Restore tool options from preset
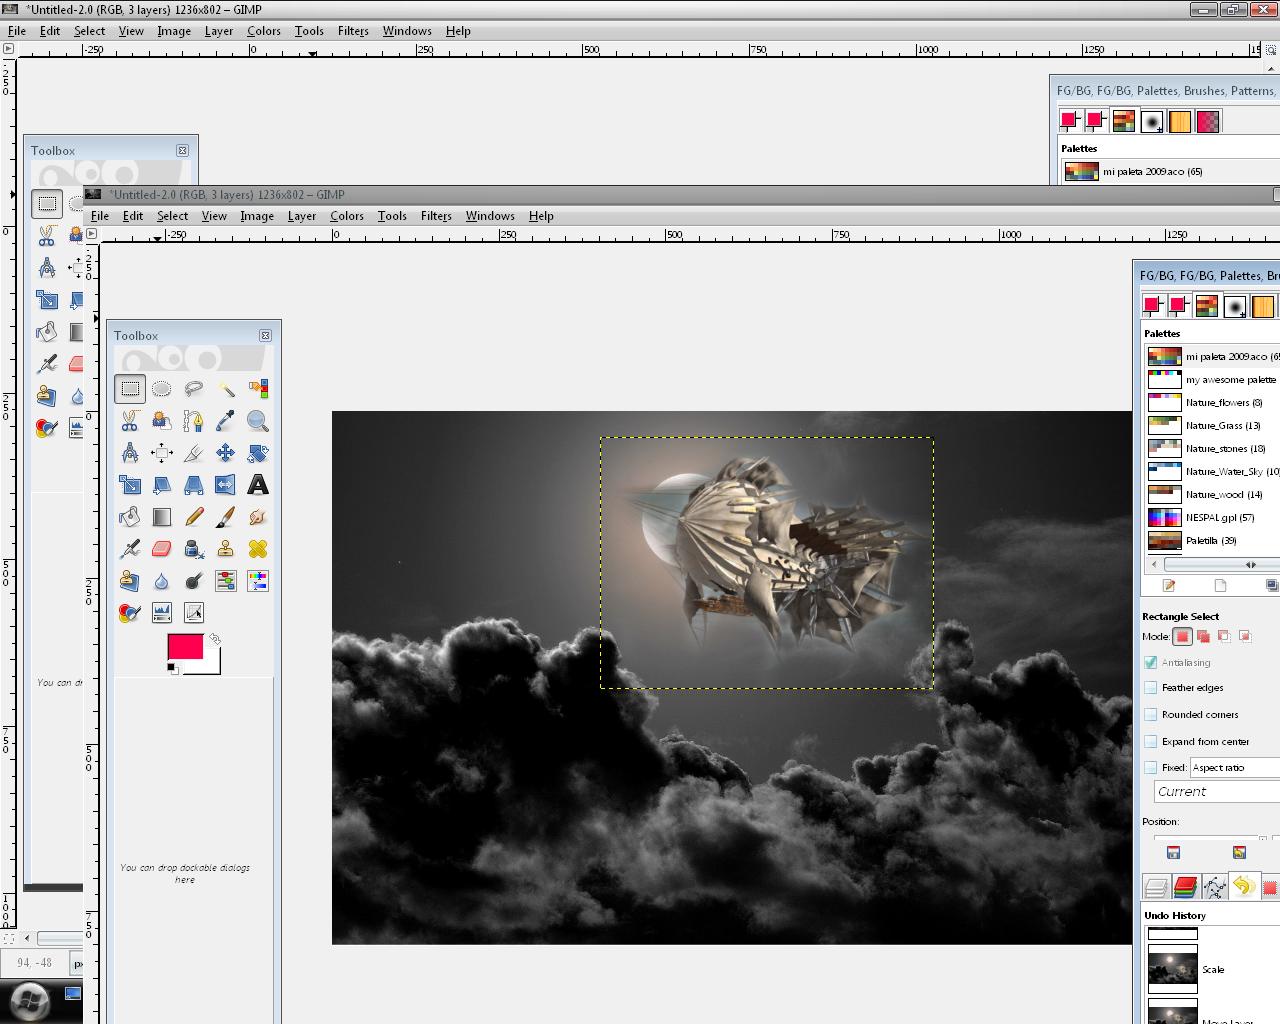This screenshot has width=1280, height=1024. coord(1239,853)
